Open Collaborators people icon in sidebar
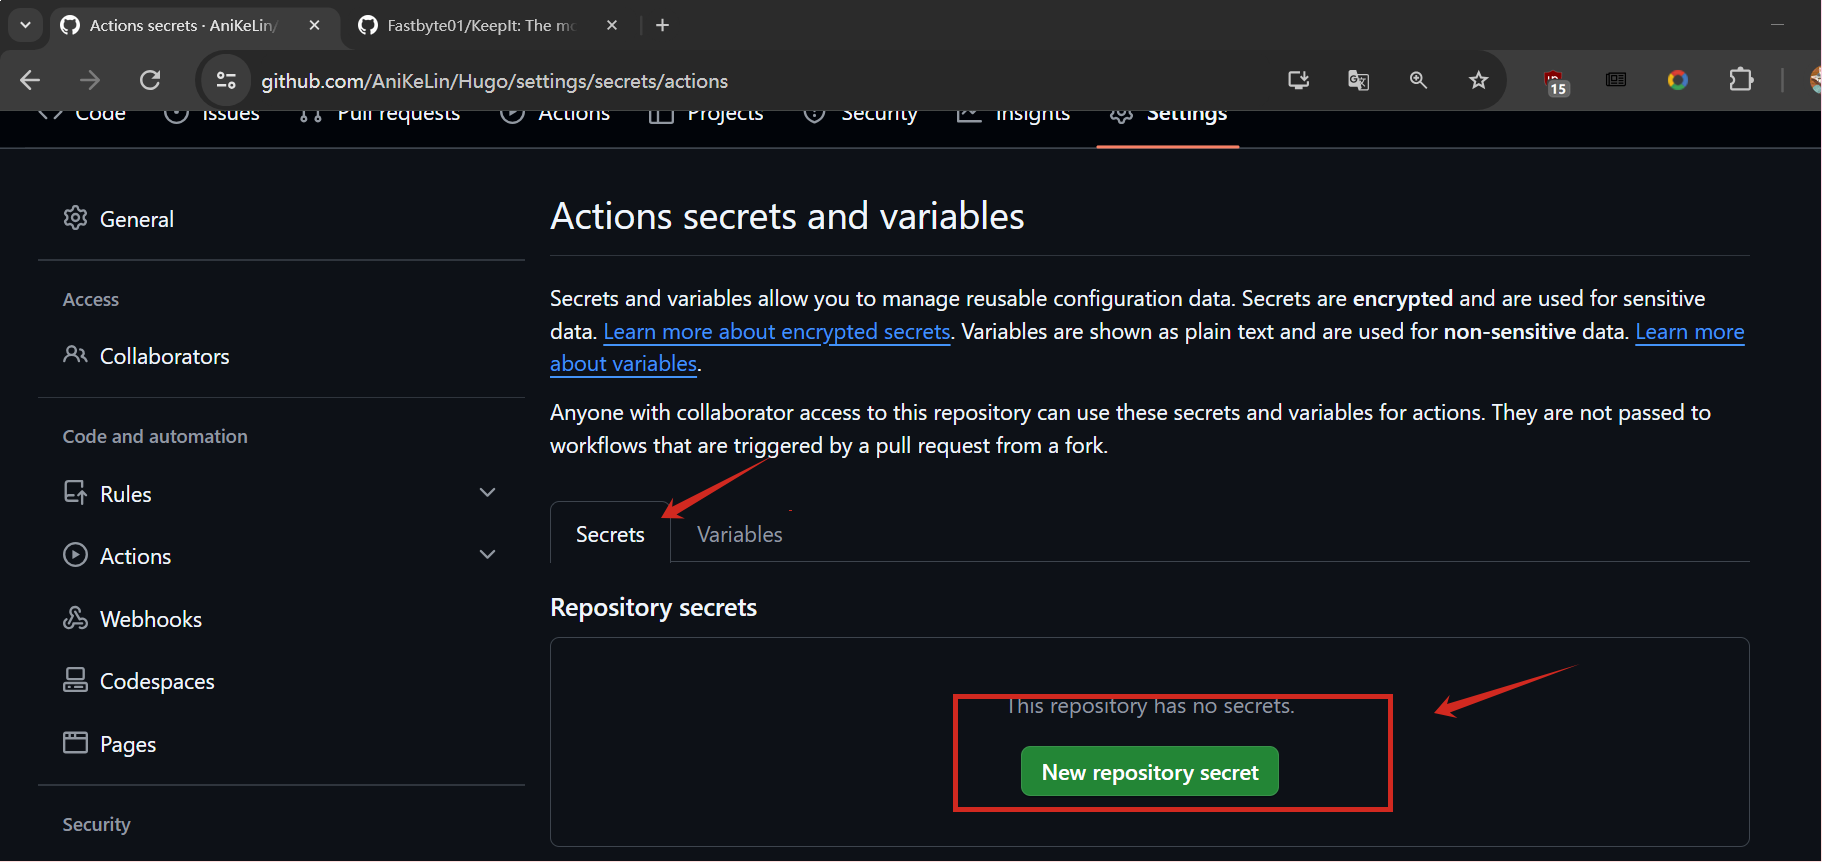1822x862 pixels. [75, 355]
